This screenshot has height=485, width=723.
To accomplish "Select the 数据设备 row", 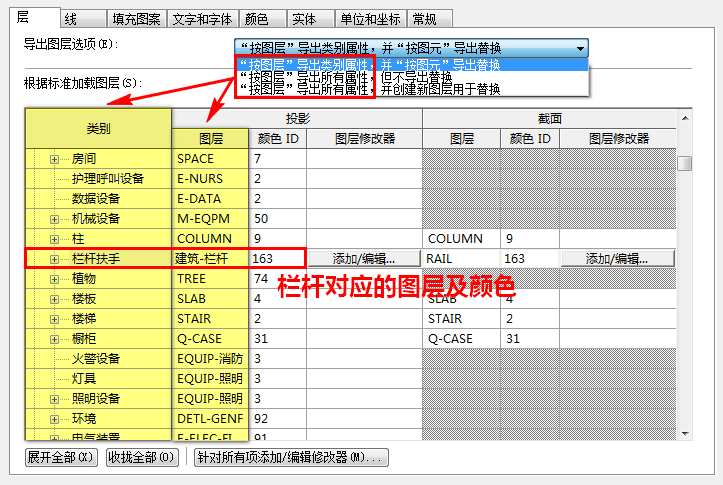I will point(98,199).
